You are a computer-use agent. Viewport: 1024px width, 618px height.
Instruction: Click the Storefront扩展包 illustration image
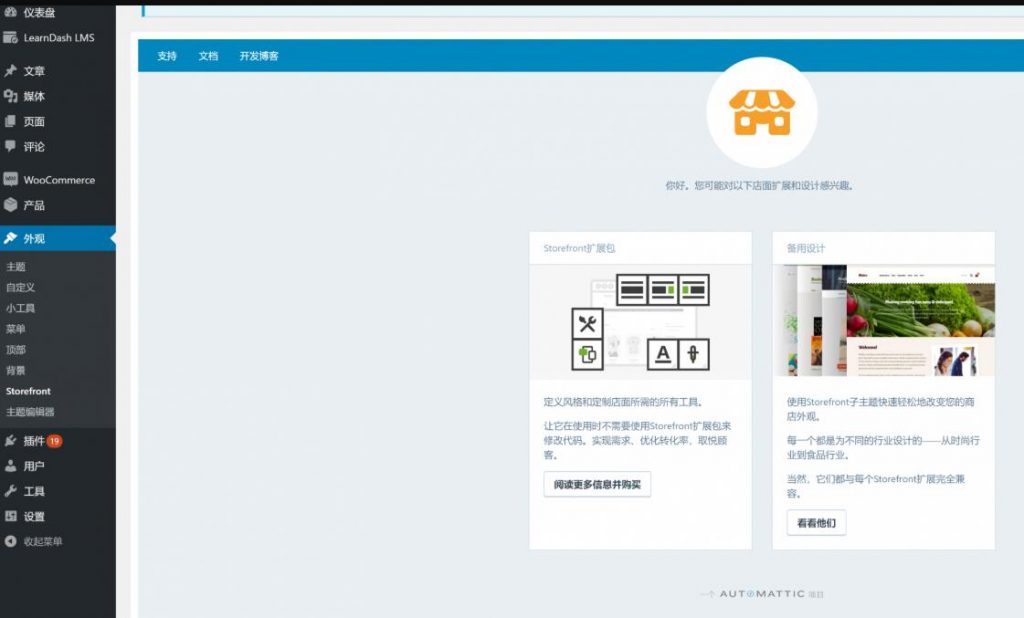pyautogui.click(x=641, y=322)
